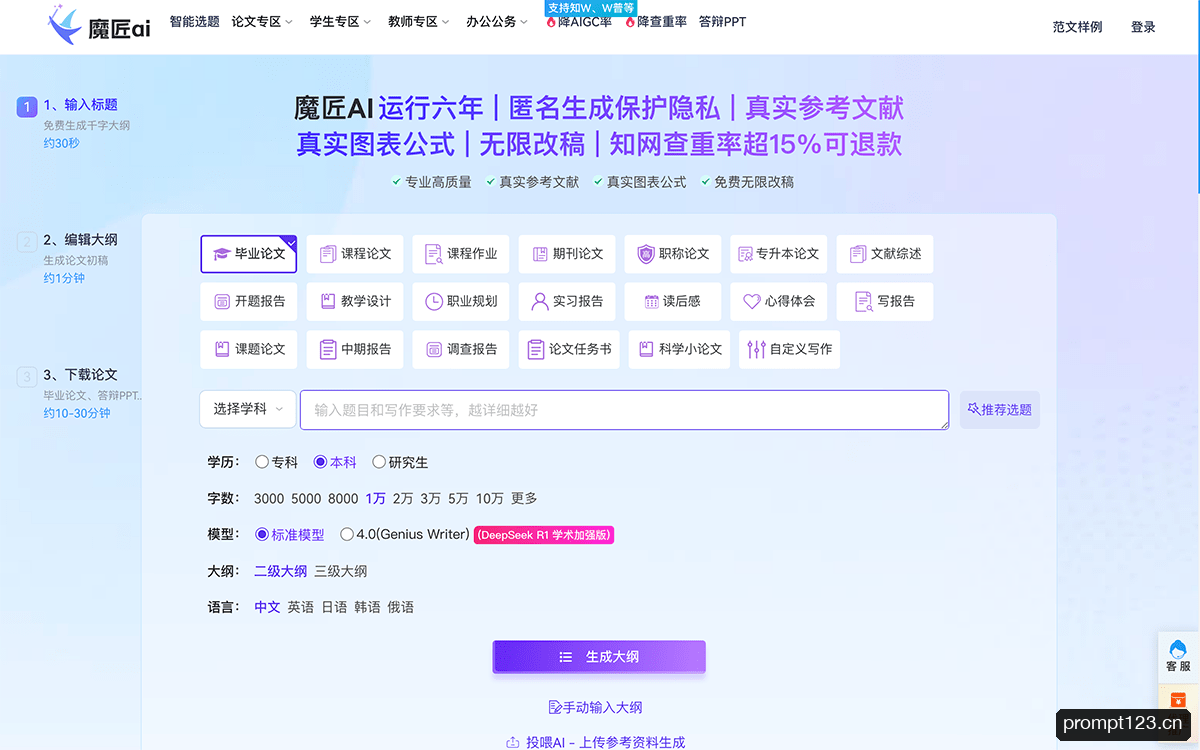
Task: Select 8000 word count
Action: [343, 498]
